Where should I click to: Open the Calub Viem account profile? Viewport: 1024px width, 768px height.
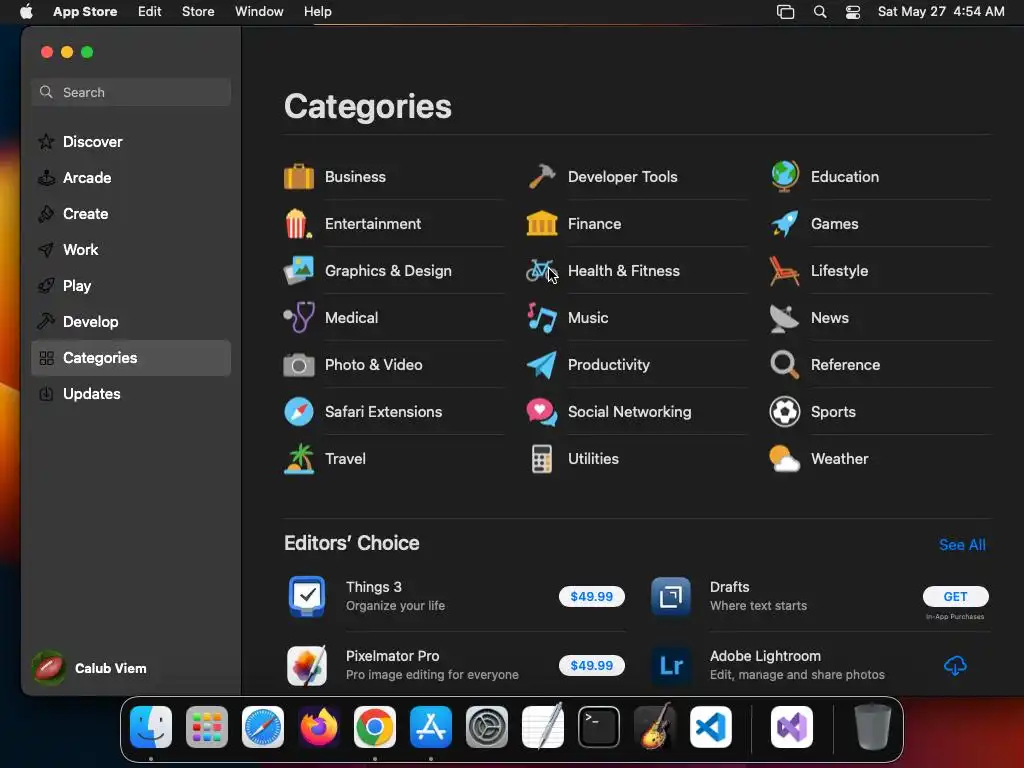click(91, 668)
